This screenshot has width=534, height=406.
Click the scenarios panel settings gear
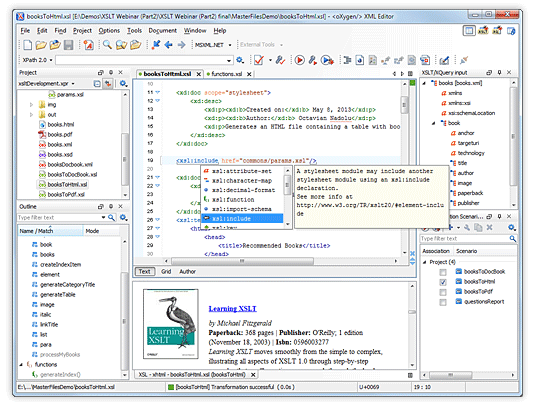[x=512, y=227]
